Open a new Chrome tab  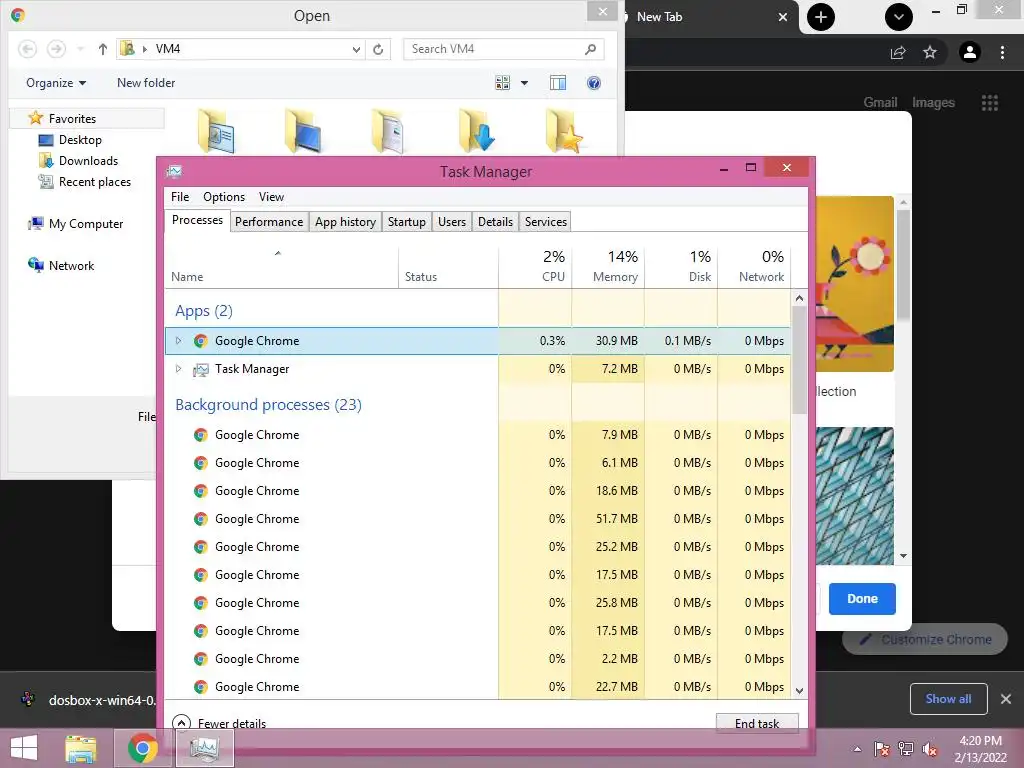pos(821,17)
